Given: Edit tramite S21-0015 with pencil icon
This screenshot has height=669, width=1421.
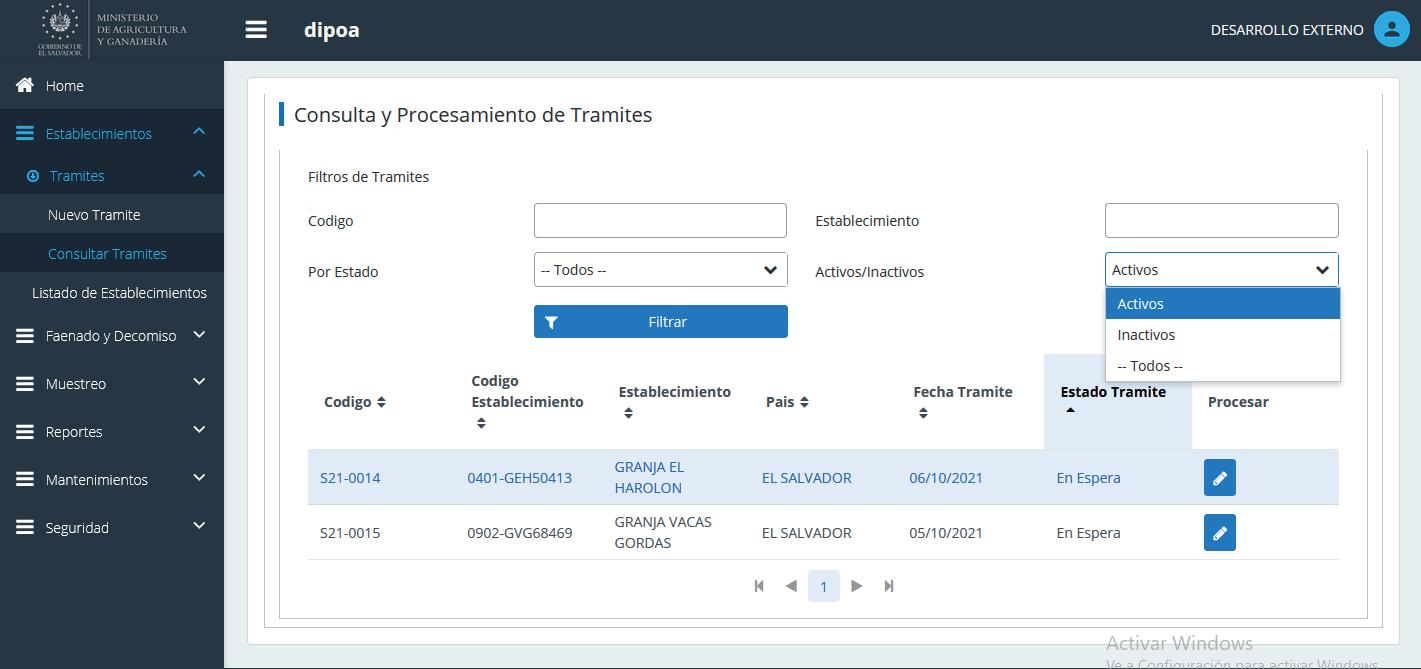Looking at the screenshot, I should [x=1220, y=533].
